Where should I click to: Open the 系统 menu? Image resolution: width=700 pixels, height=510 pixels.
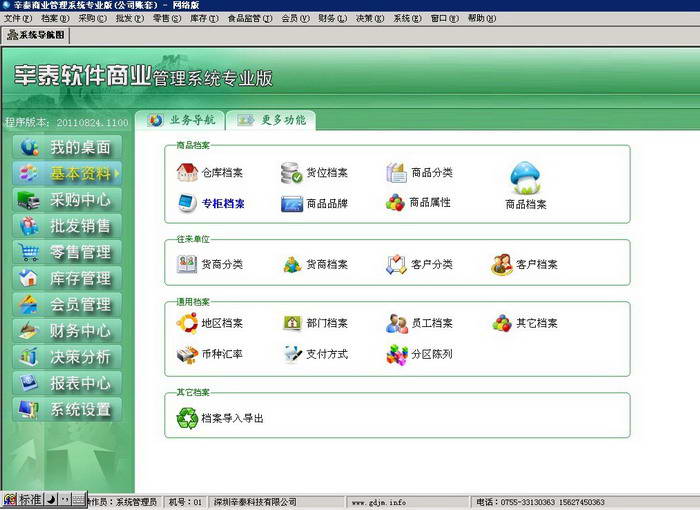pyautogui.click(x=407, y=18)
